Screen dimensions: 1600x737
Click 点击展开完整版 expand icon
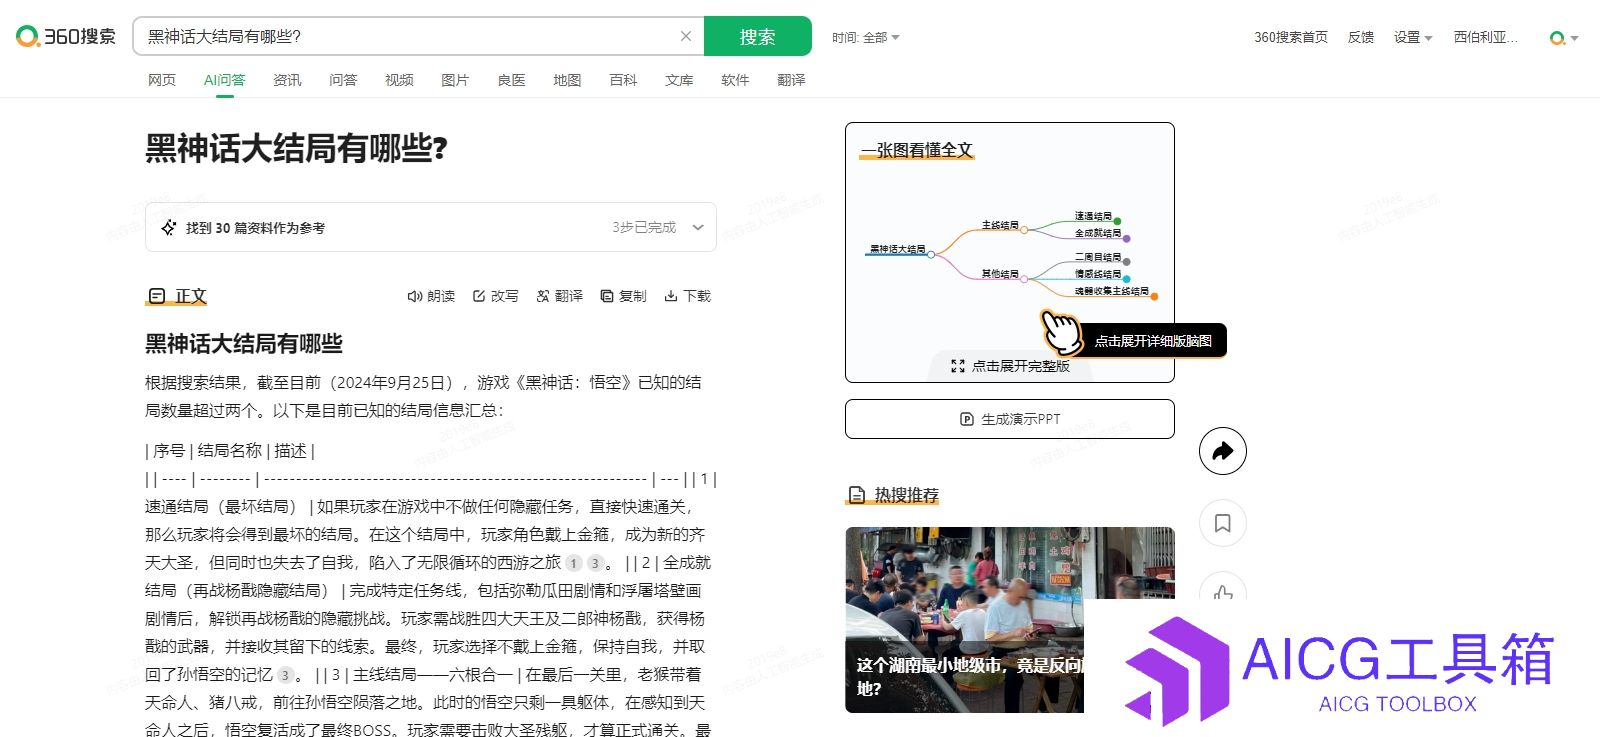(x=958, y=366)
